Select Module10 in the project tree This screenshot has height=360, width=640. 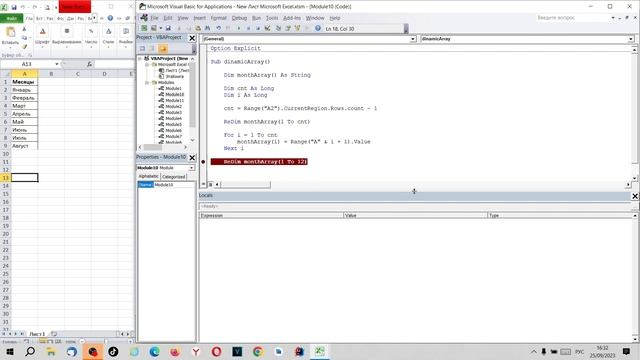click(x=174, y=94)
